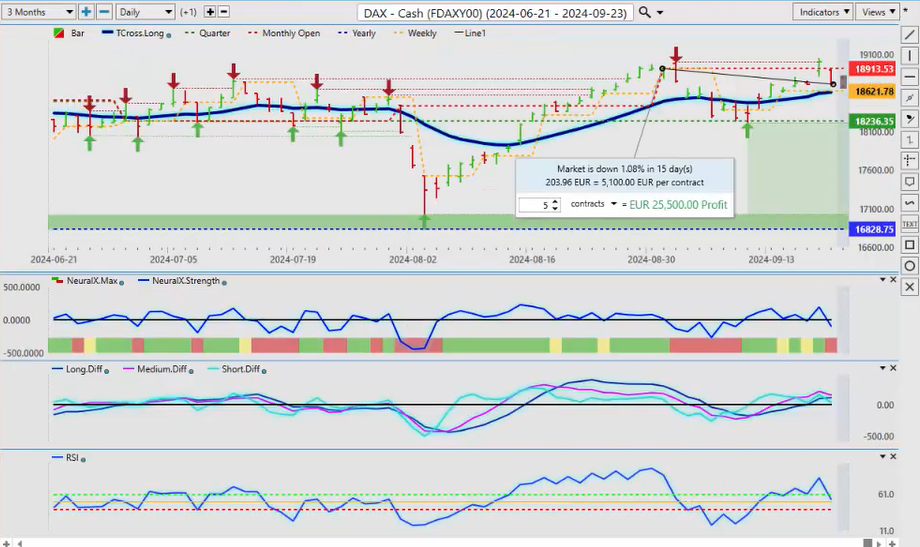920x547 pixels.
Task: Close the NeuralX indicator panel
Action: 894,279
